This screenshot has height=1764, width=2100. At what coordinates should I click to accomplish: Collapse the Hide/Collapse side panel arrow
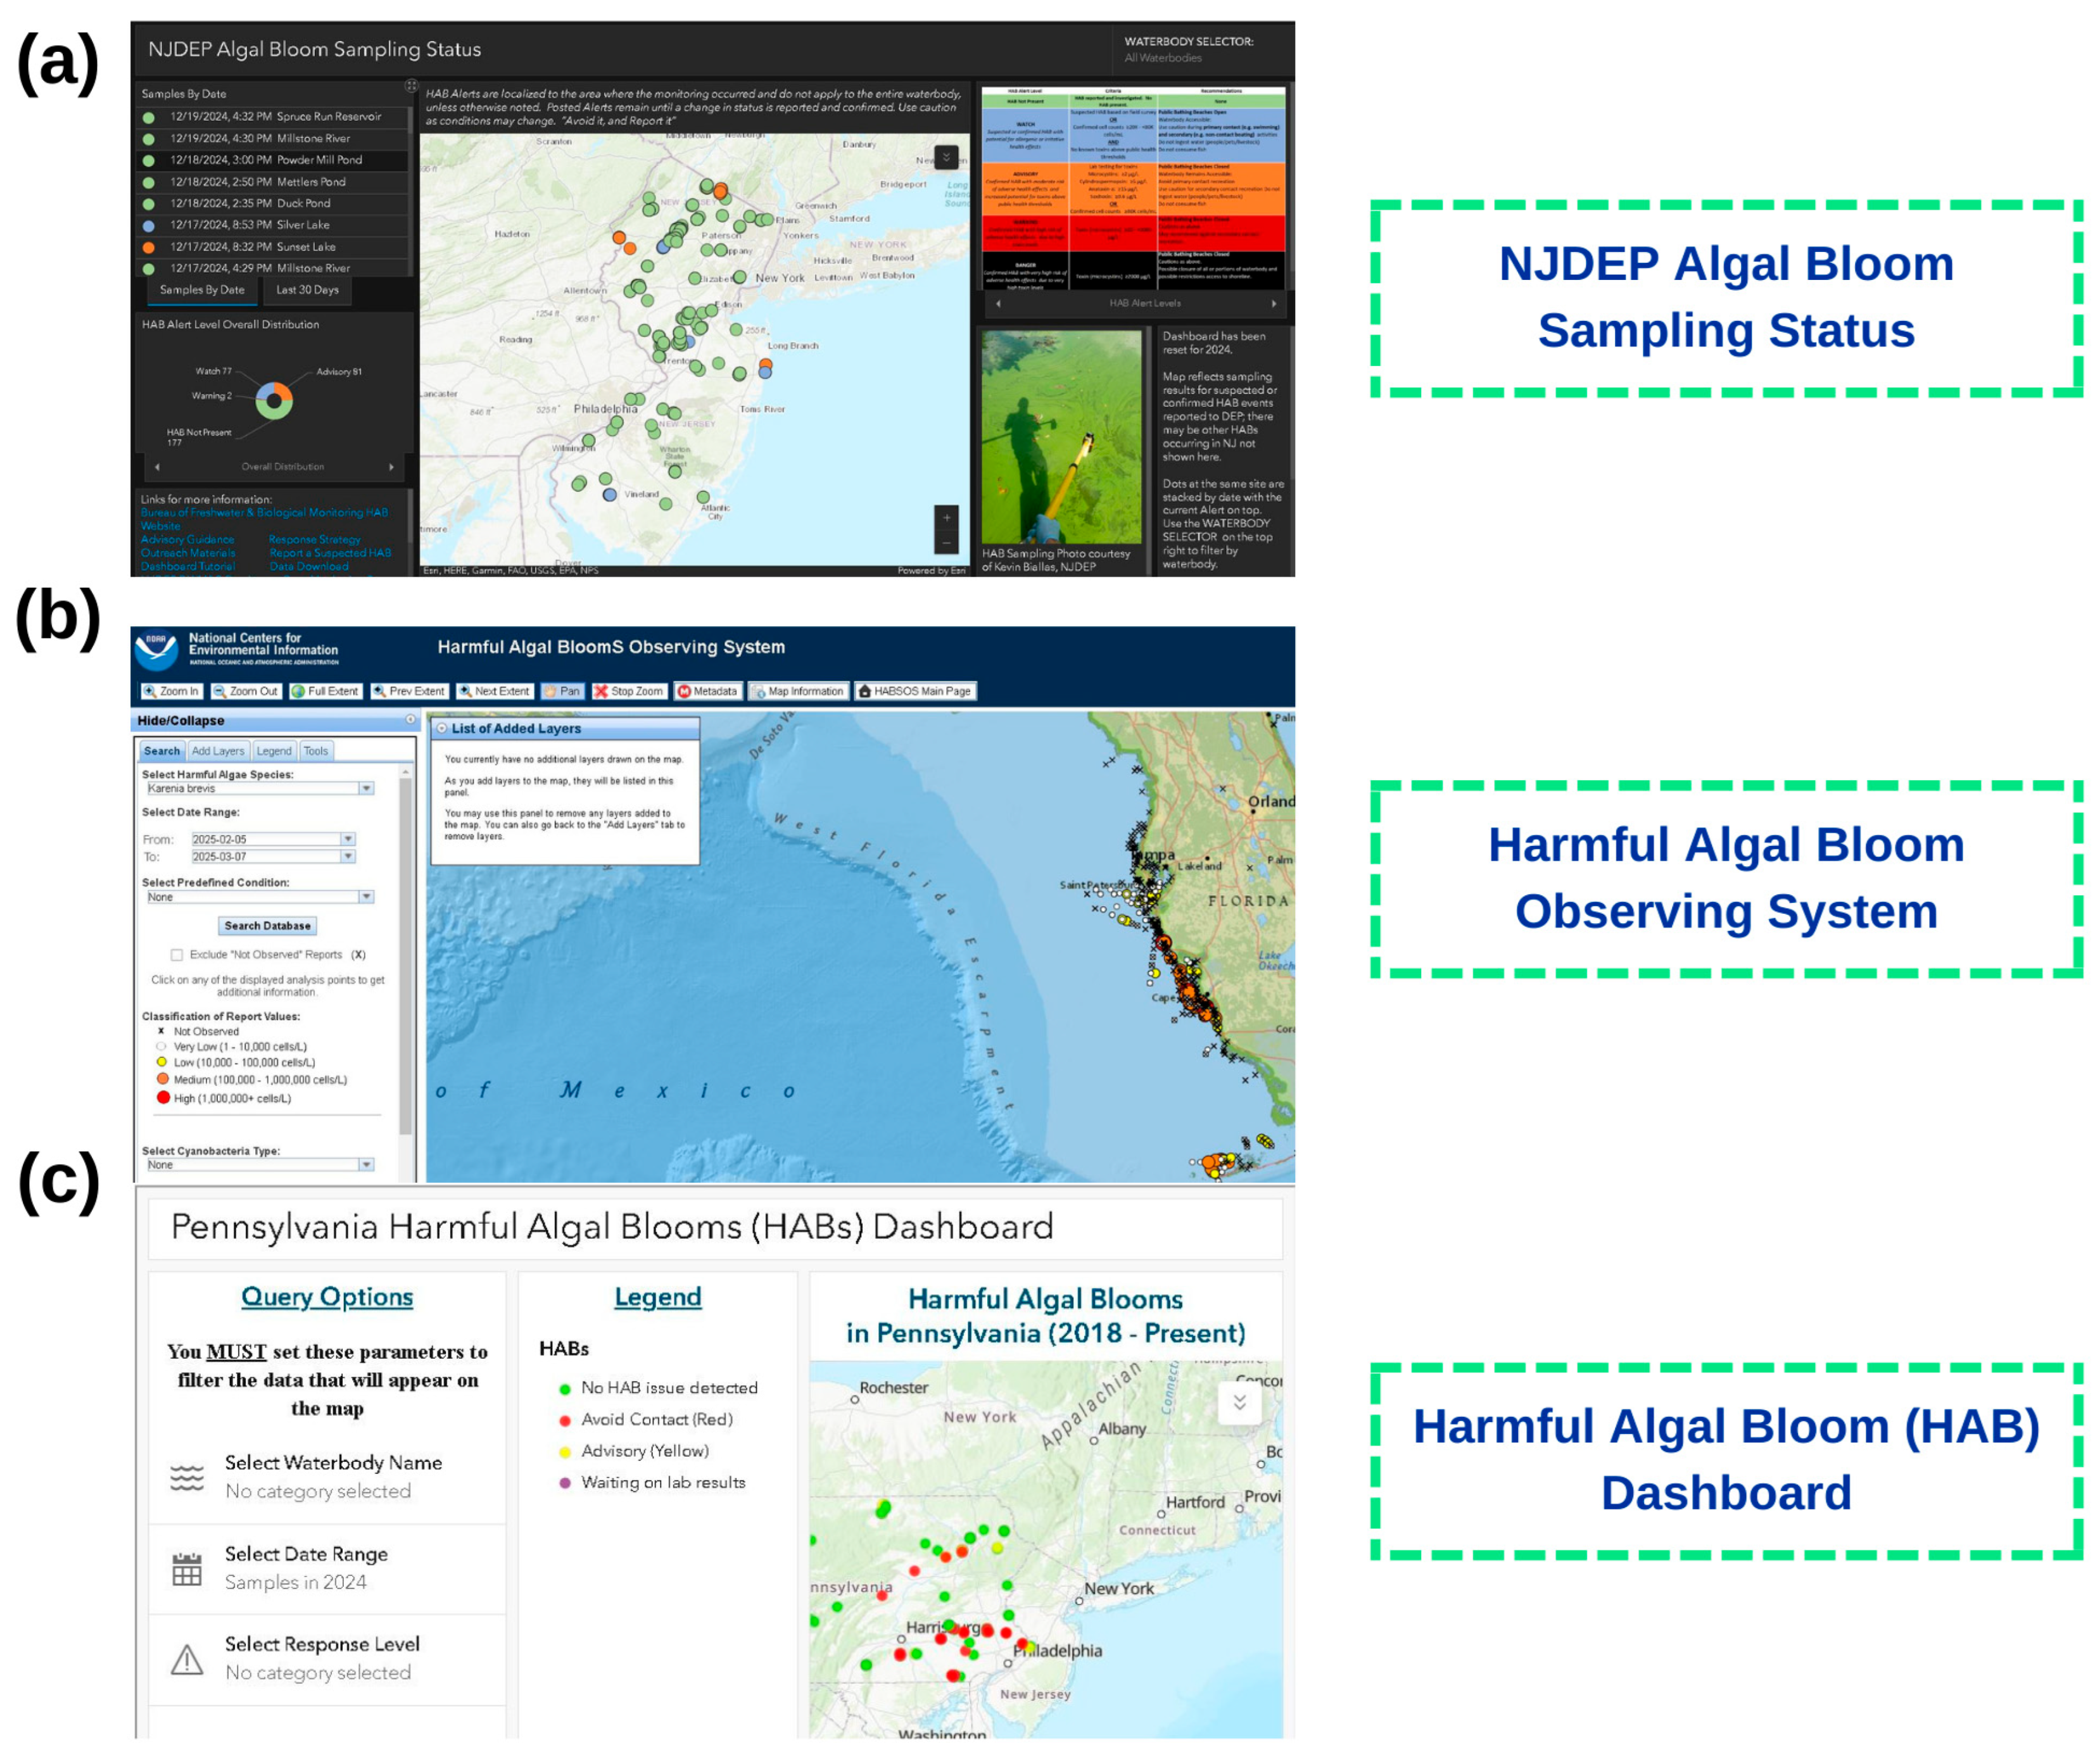tap(410, 720)
